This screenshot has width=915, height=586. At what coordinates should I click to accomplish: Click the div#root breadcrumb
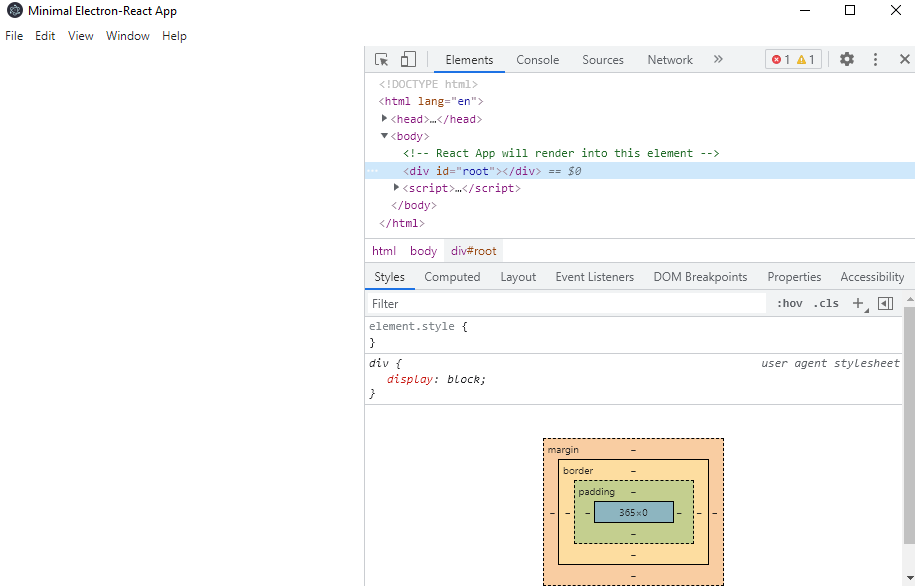click(474, 250)
